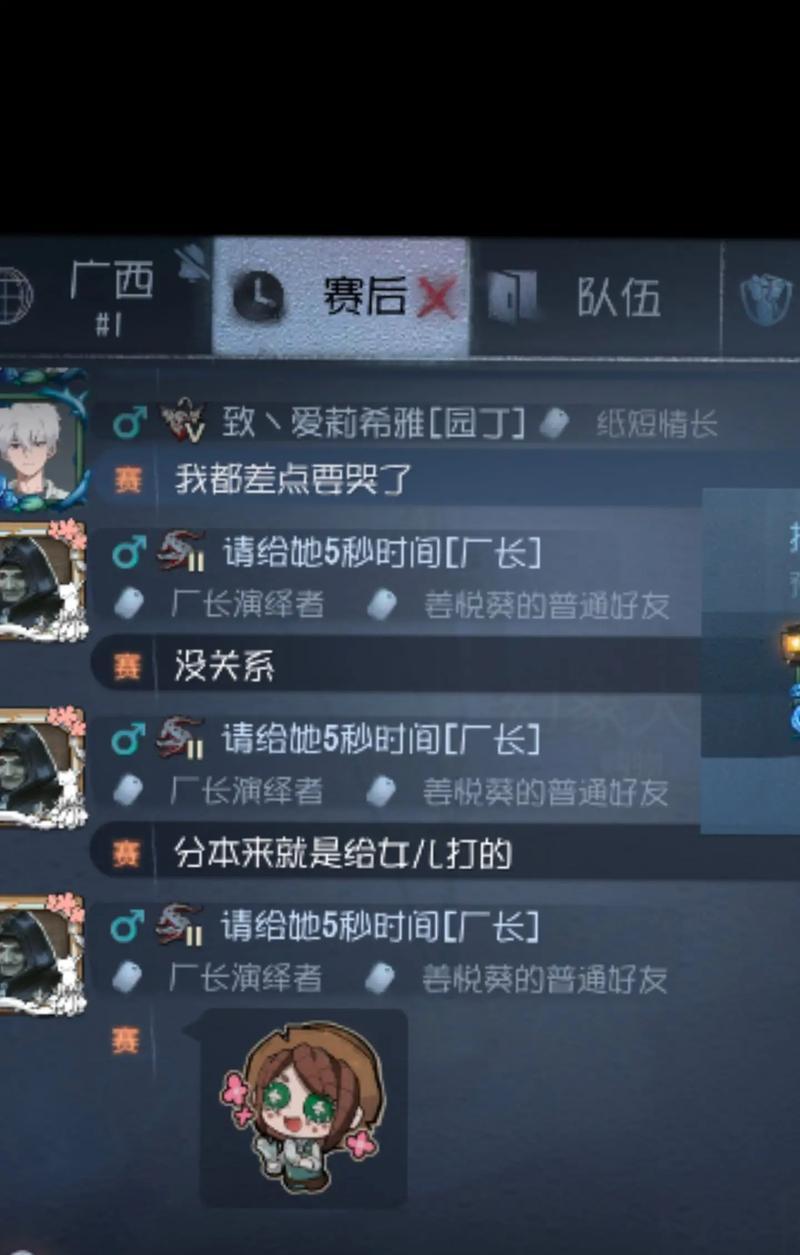
Task: Switch to the 队伍 chat tab
Action: point(596,298)
